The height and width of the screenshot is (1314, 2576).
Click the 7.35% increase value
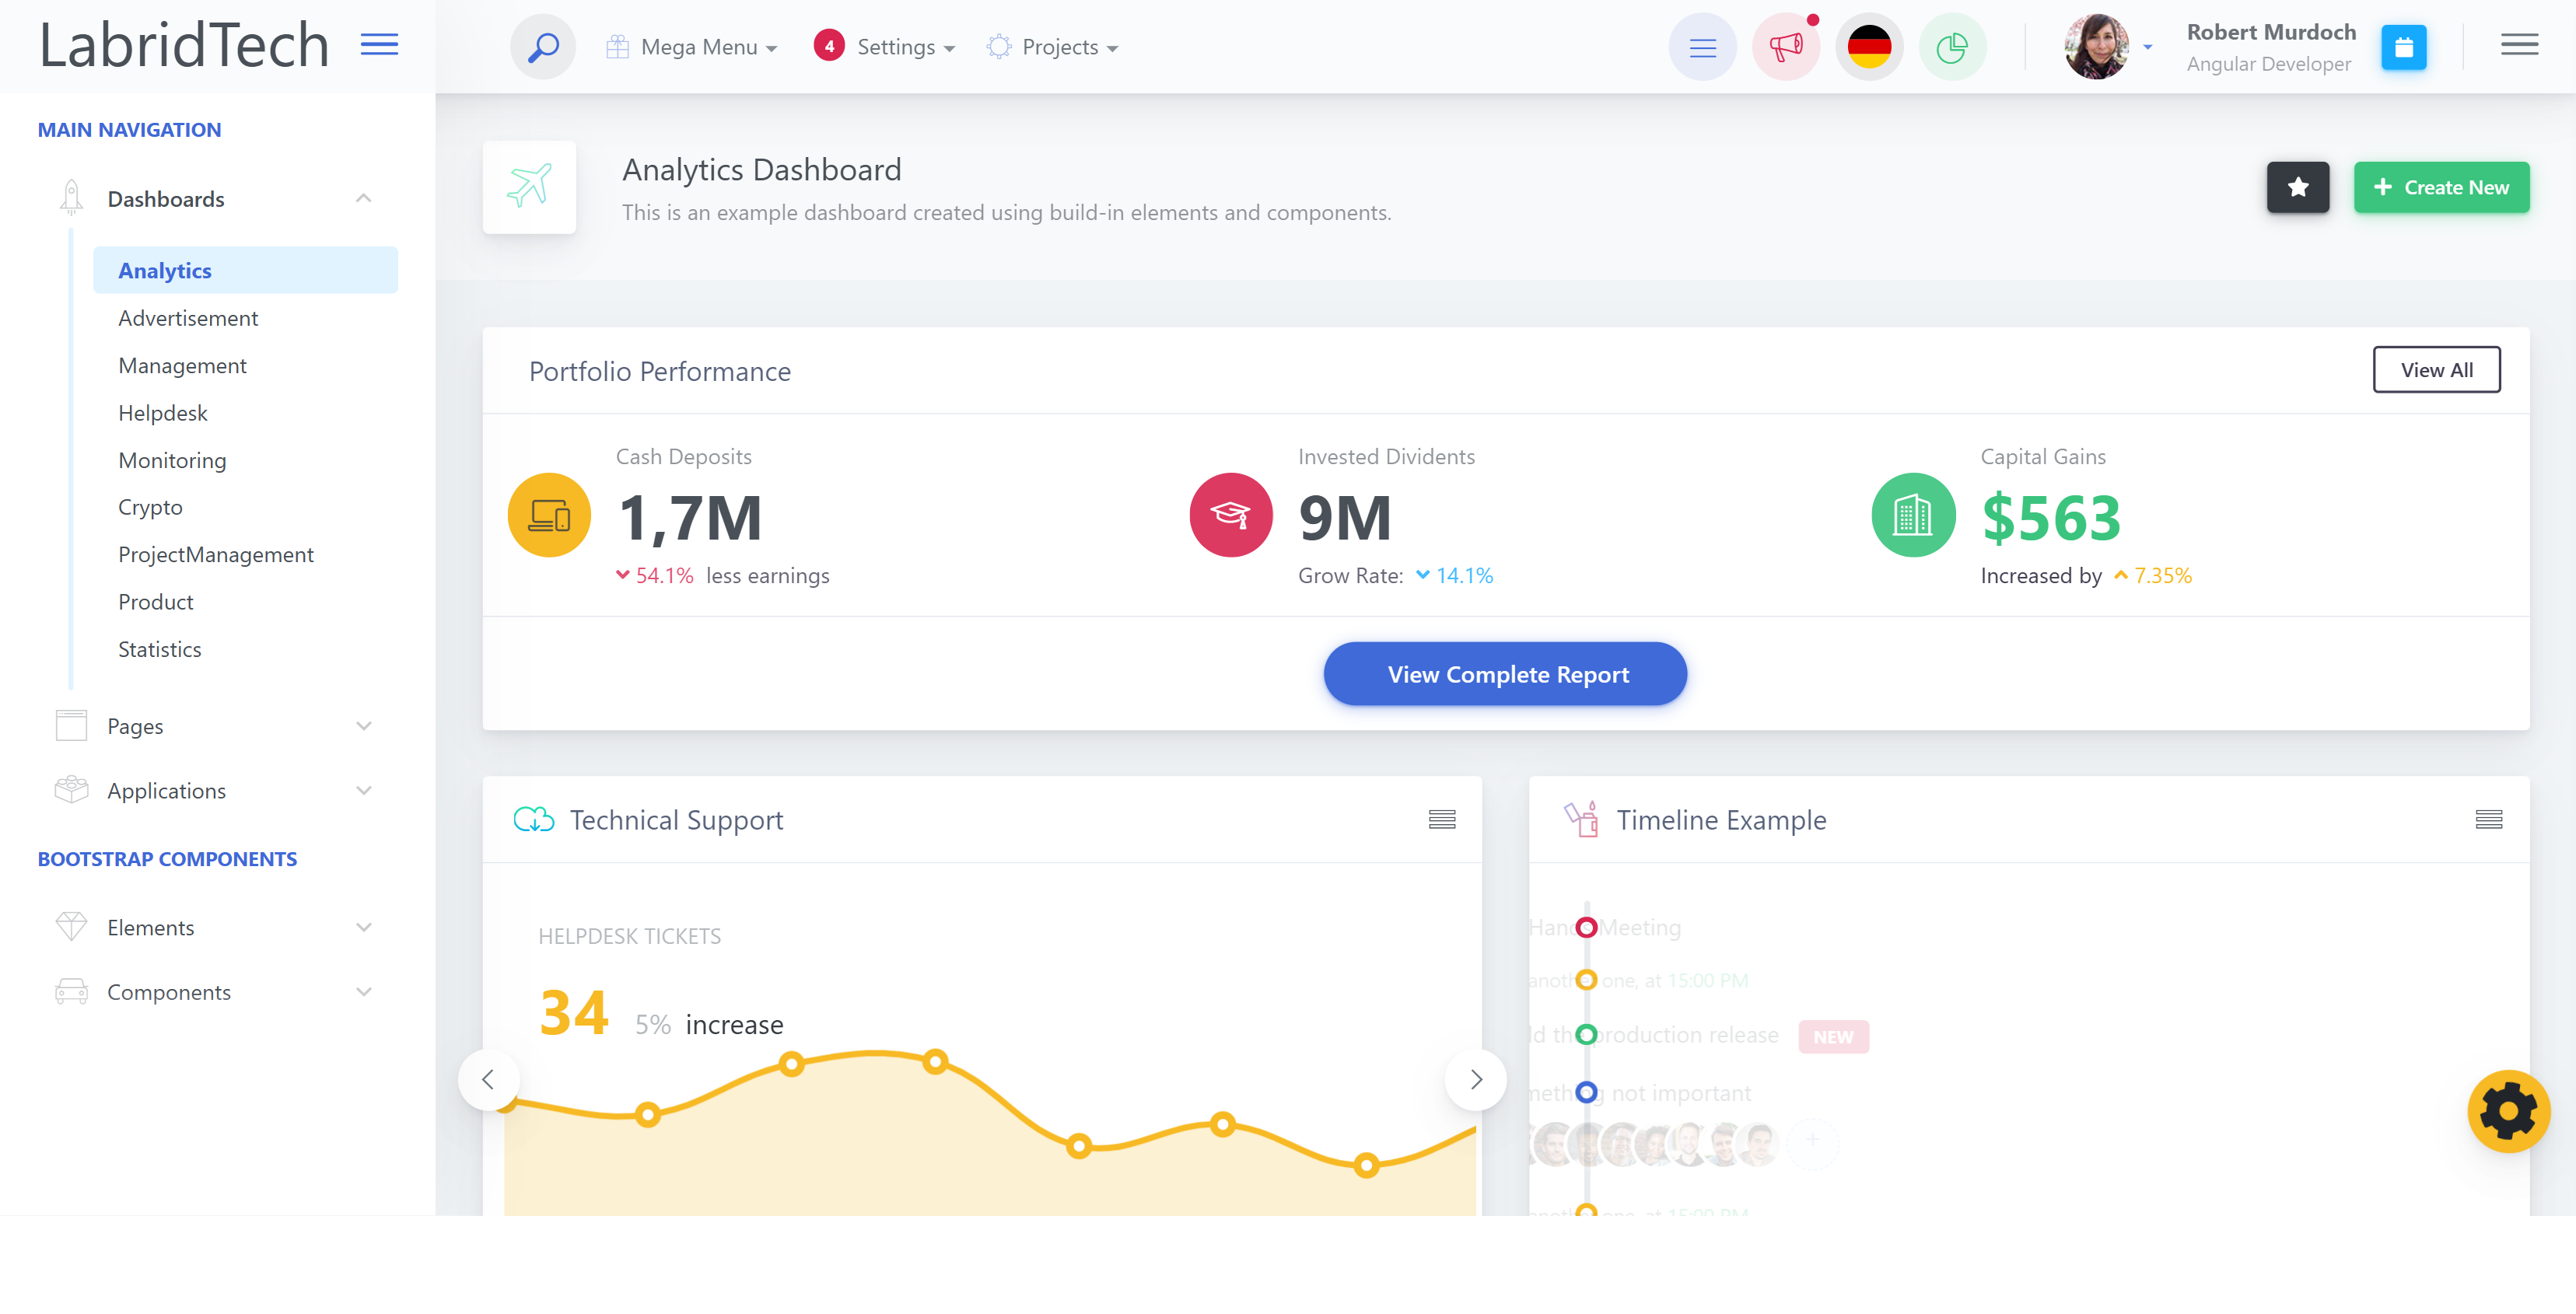click(x=2162, y=575)
